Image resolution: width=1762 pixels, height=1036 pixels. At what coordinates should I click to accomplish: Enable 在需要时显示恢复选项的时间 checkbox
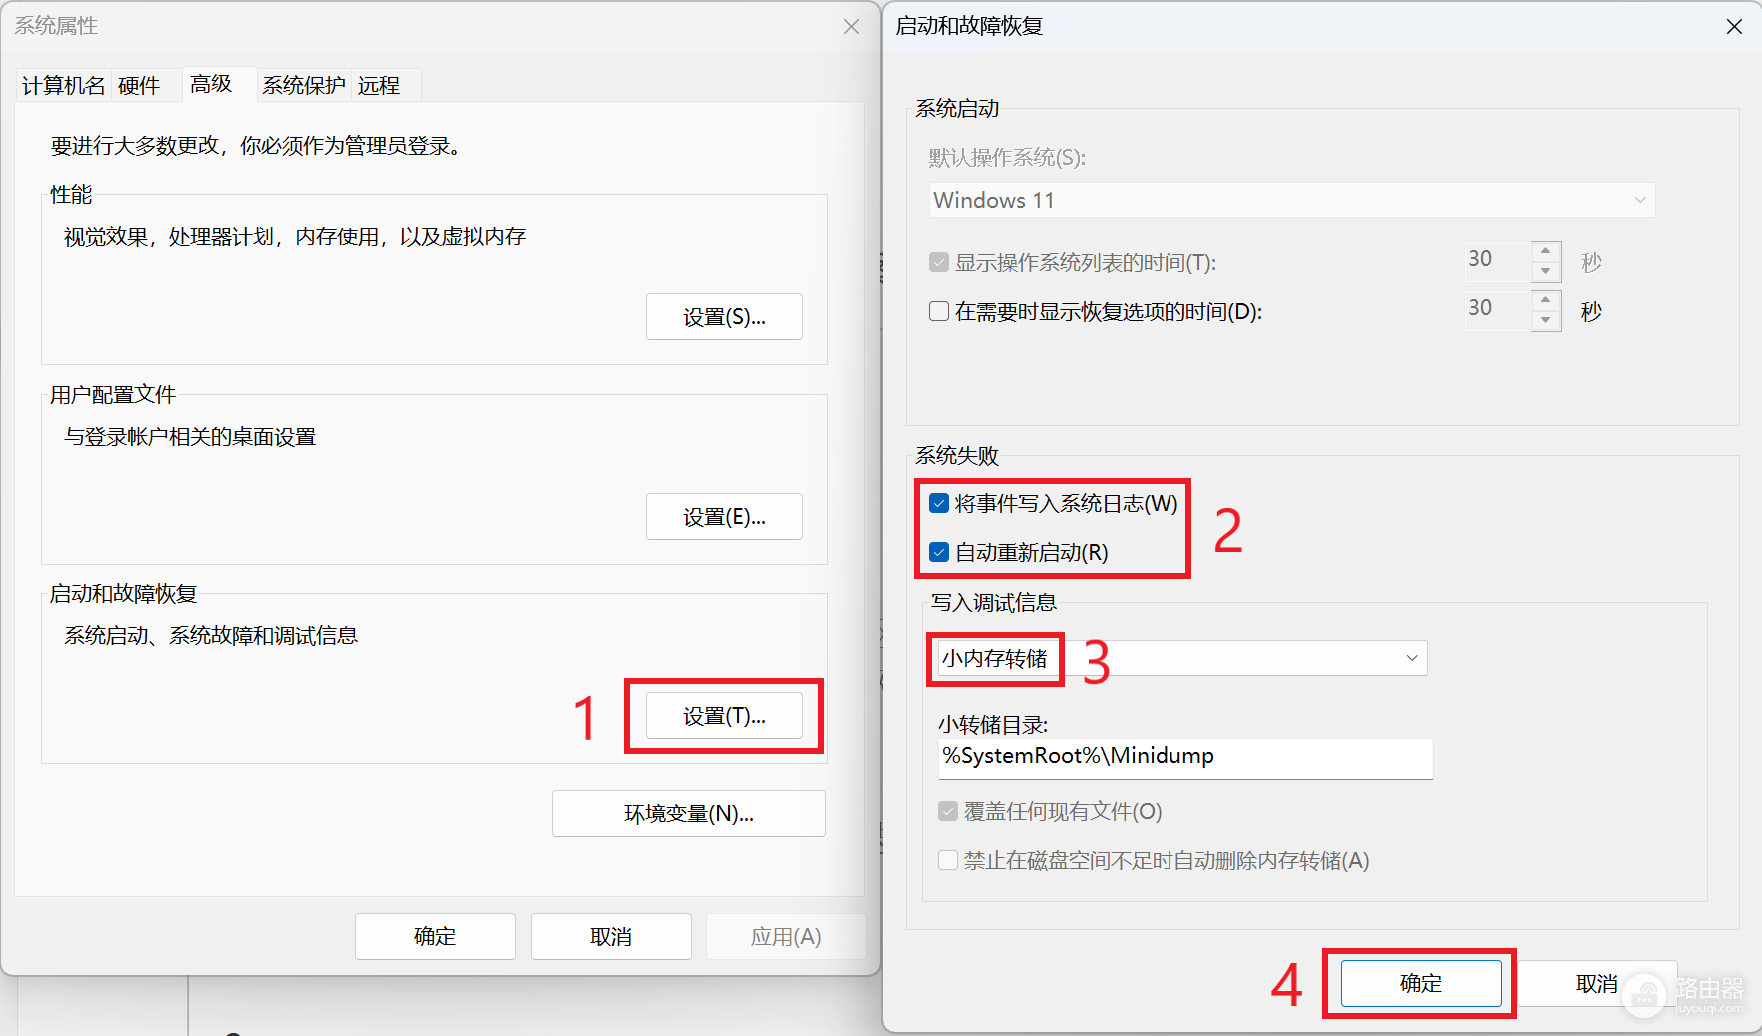click(938, 311)
